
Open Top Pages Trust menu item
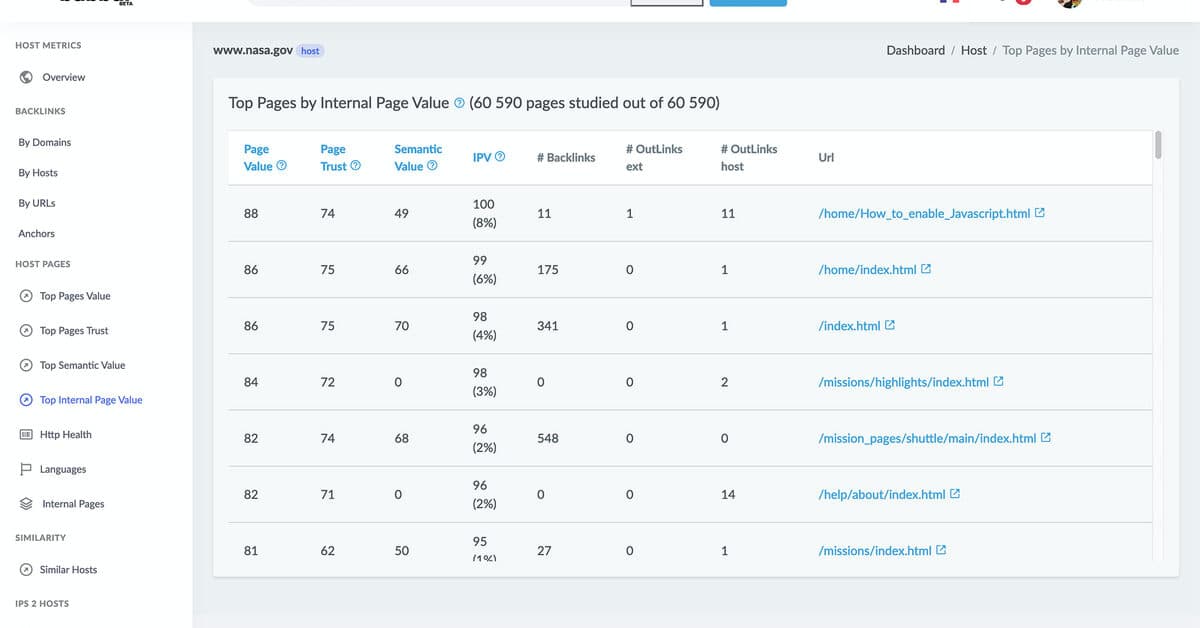click(74, 331)
